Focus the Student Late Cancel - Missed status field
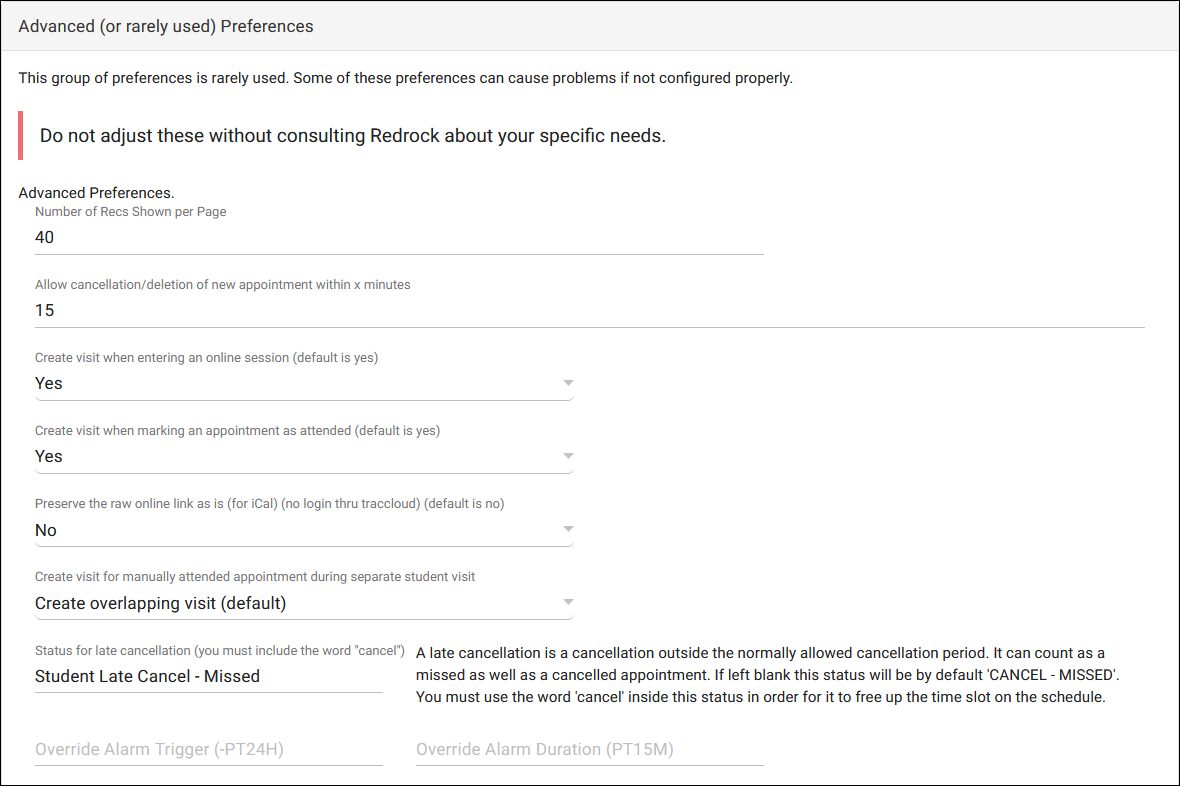 pyautogui.click(x=208, y=677)
